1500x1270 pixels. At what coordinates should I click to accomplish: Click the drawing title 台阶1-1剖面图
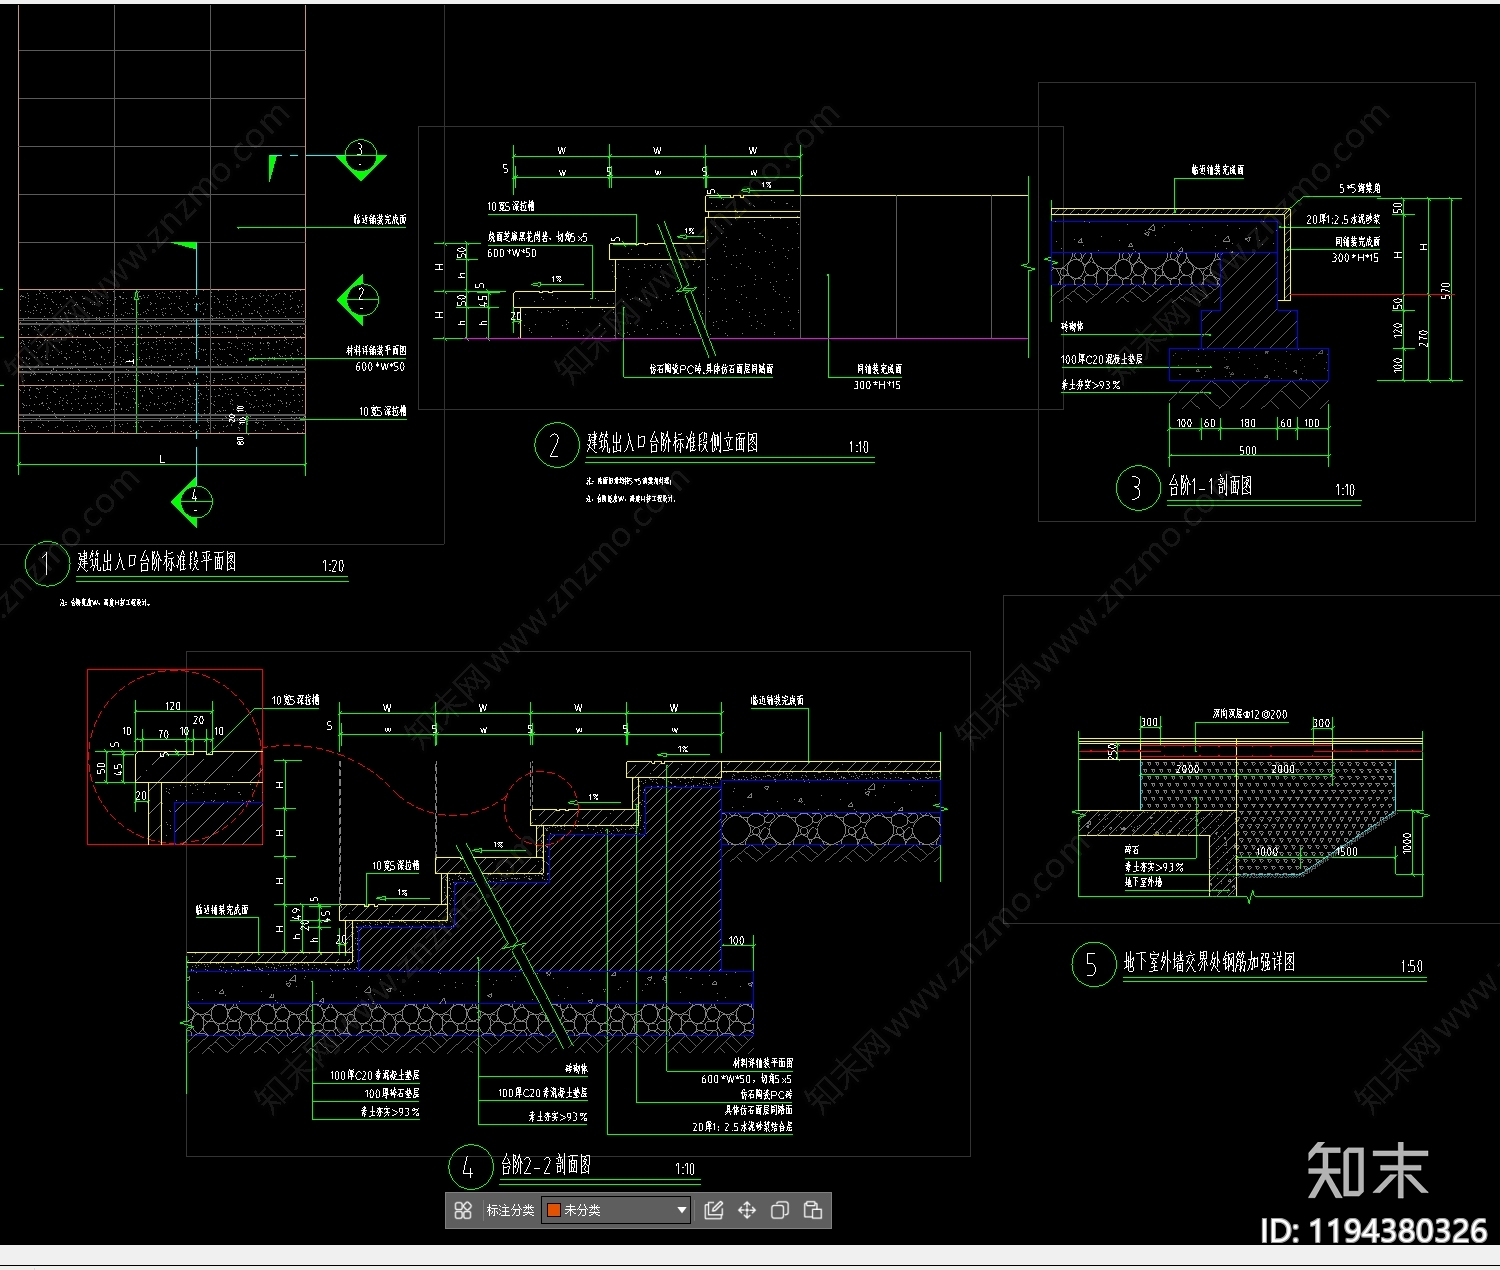click(x=1210, y=486)
